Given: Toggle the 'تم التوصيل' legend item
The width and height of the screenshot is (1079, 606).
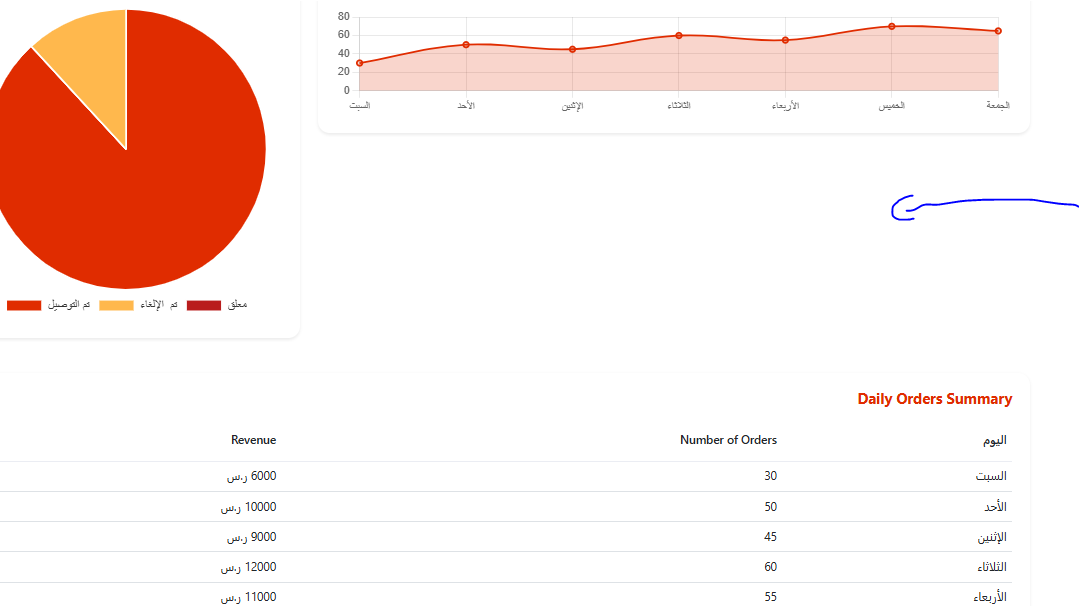Looking at the screenshot, I should click(48, 304).
